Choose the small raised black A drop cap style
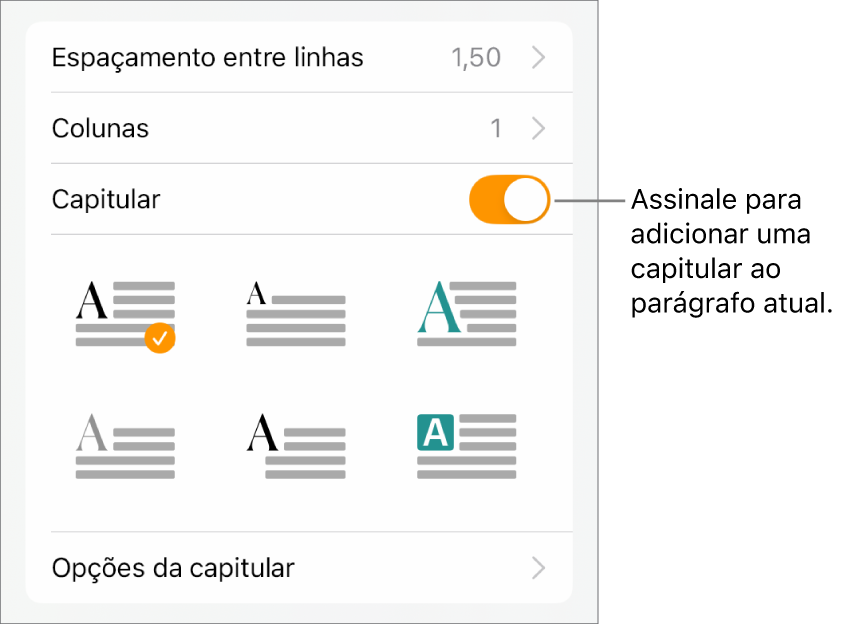 (x=295, y=312)
